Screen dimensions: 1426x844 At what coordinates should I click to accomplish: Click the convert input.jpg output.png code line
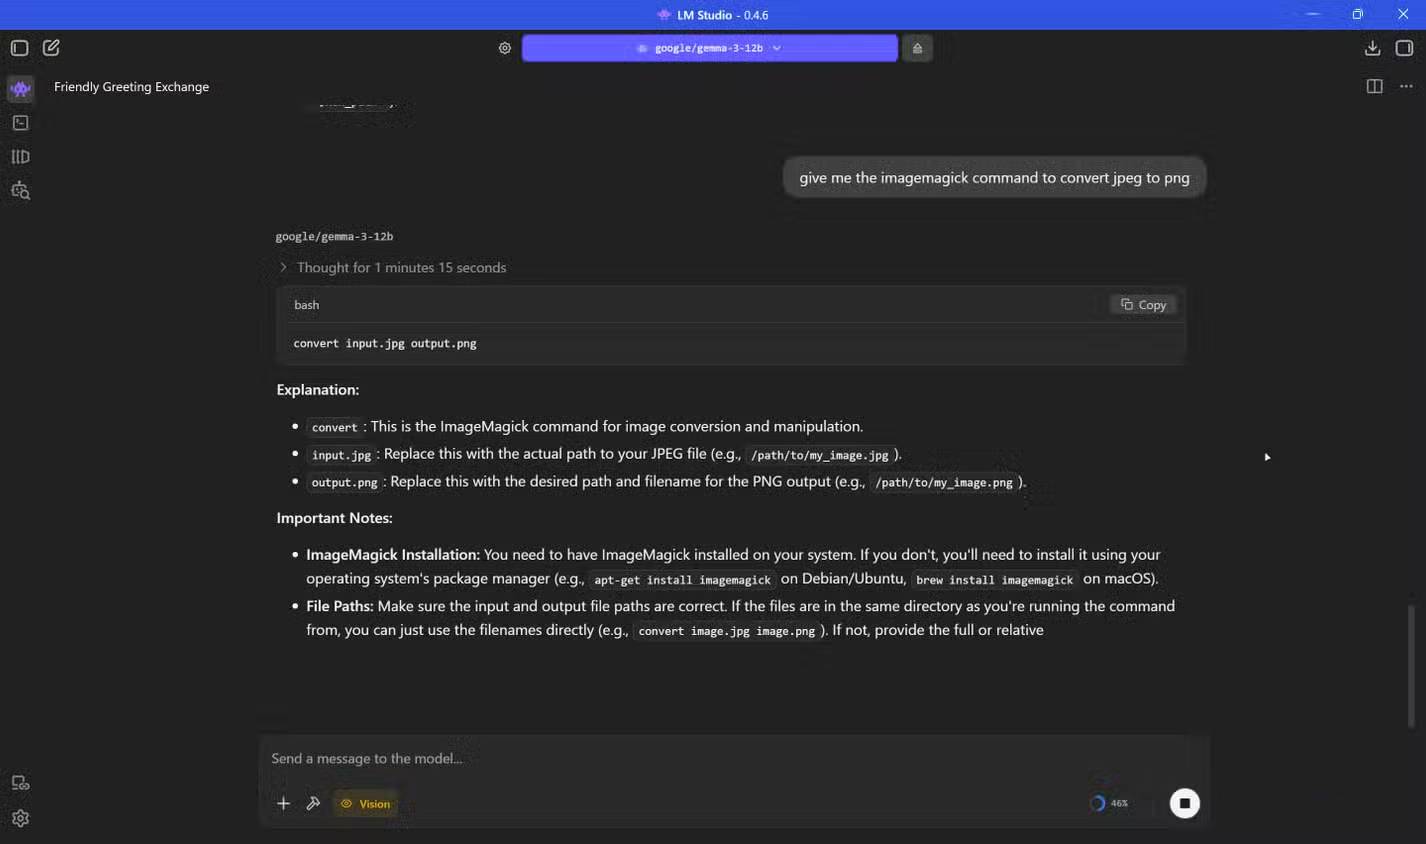tap(385, 343)
